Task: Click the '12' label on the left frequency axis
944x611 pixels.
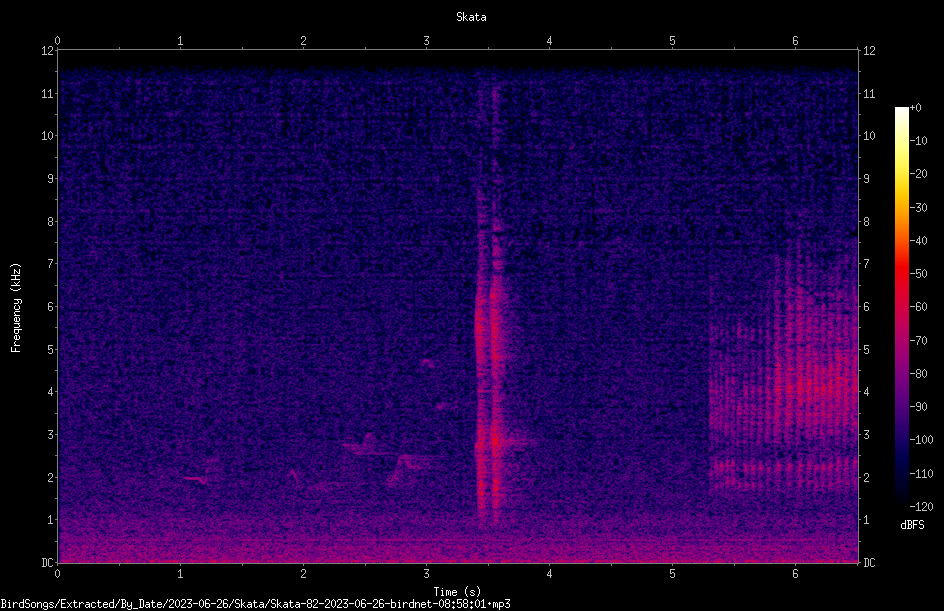Action: 48,51
